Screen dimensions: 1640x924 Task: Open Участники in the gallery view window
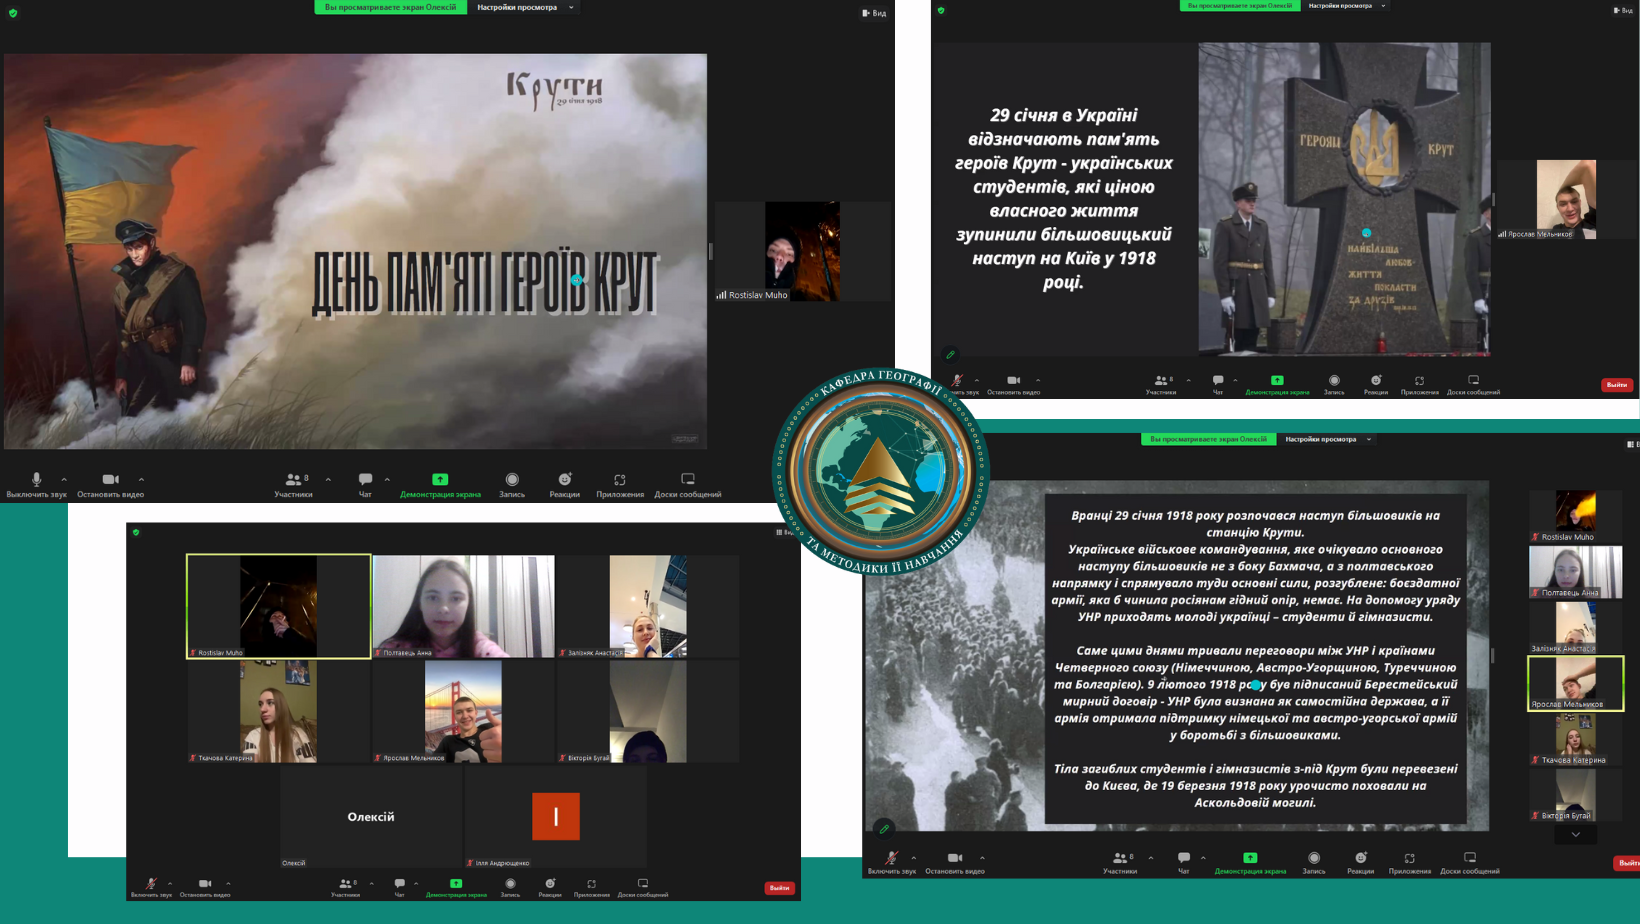[345, 887]
